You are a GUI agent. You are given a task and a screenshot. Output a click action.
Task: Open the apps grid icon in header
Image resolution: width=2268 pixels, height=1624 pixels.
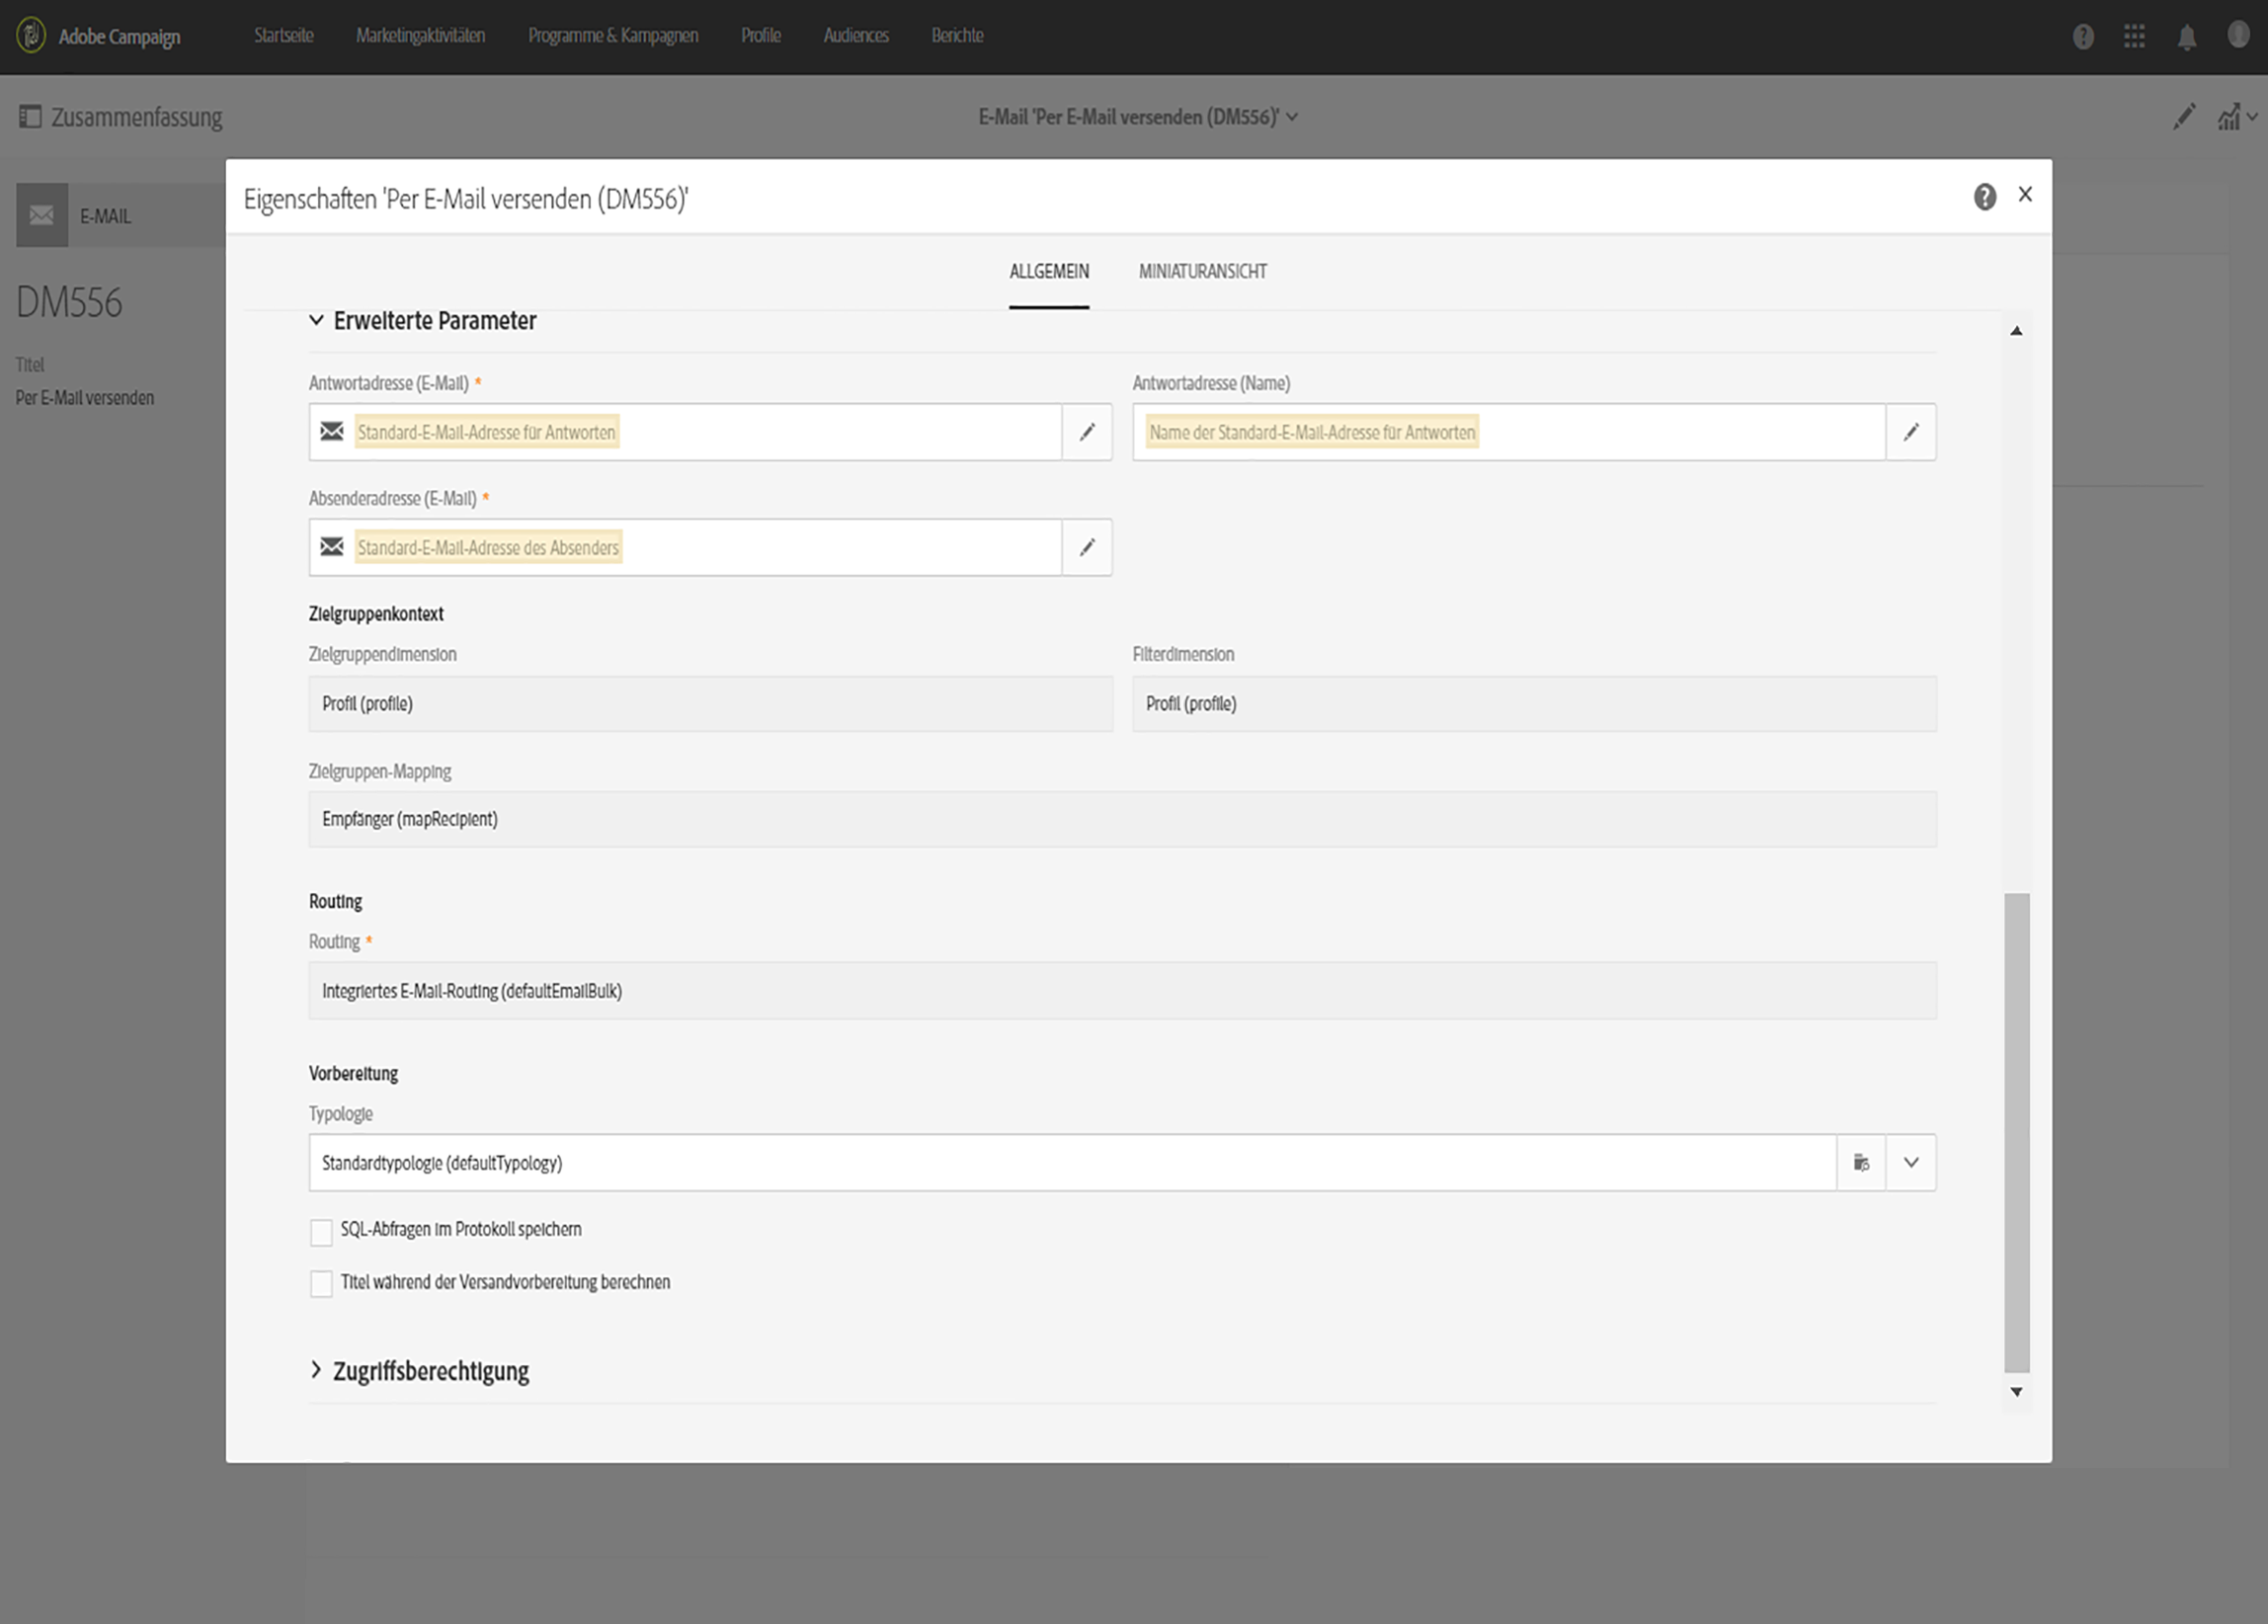point(2134,37)
